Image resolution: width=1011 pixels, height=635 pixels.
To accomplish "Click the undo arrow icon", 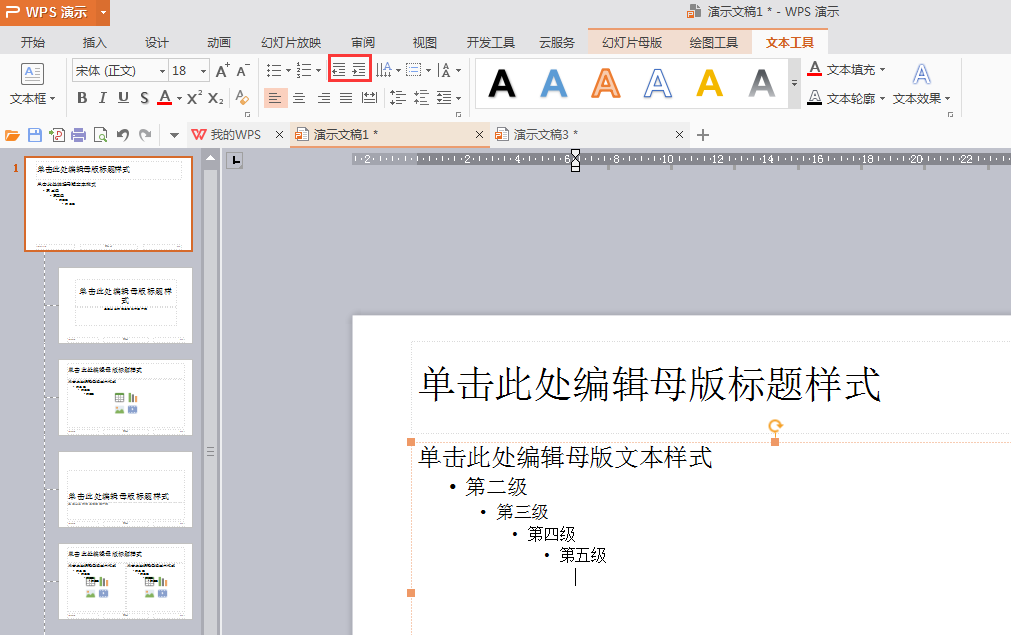I will (x=123, y=135).
